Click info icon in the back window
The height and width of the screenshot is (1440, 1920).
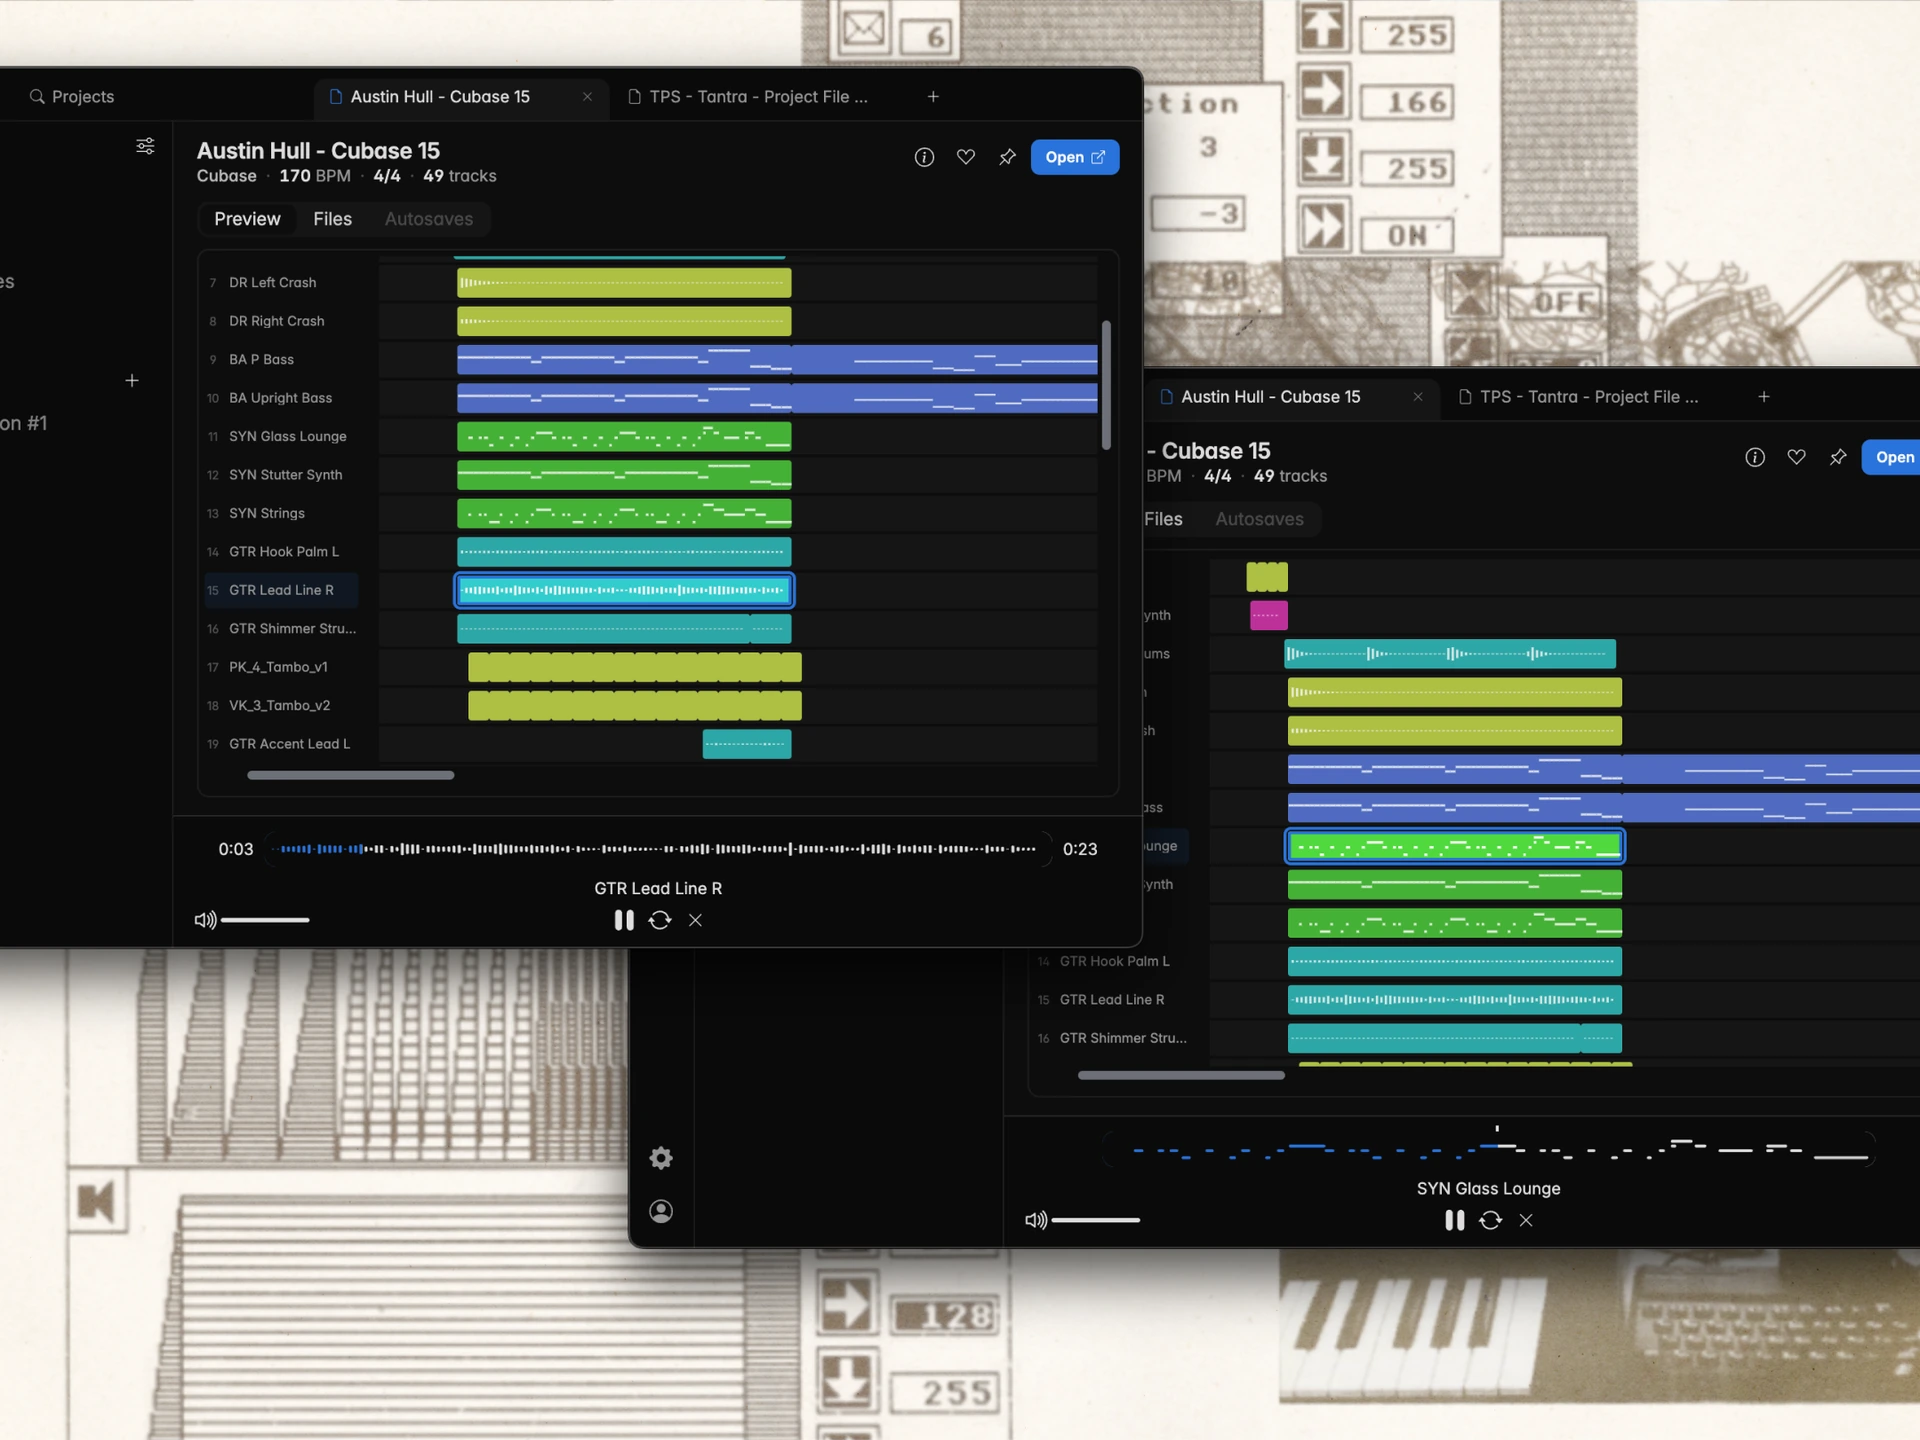pos(1755,457)
